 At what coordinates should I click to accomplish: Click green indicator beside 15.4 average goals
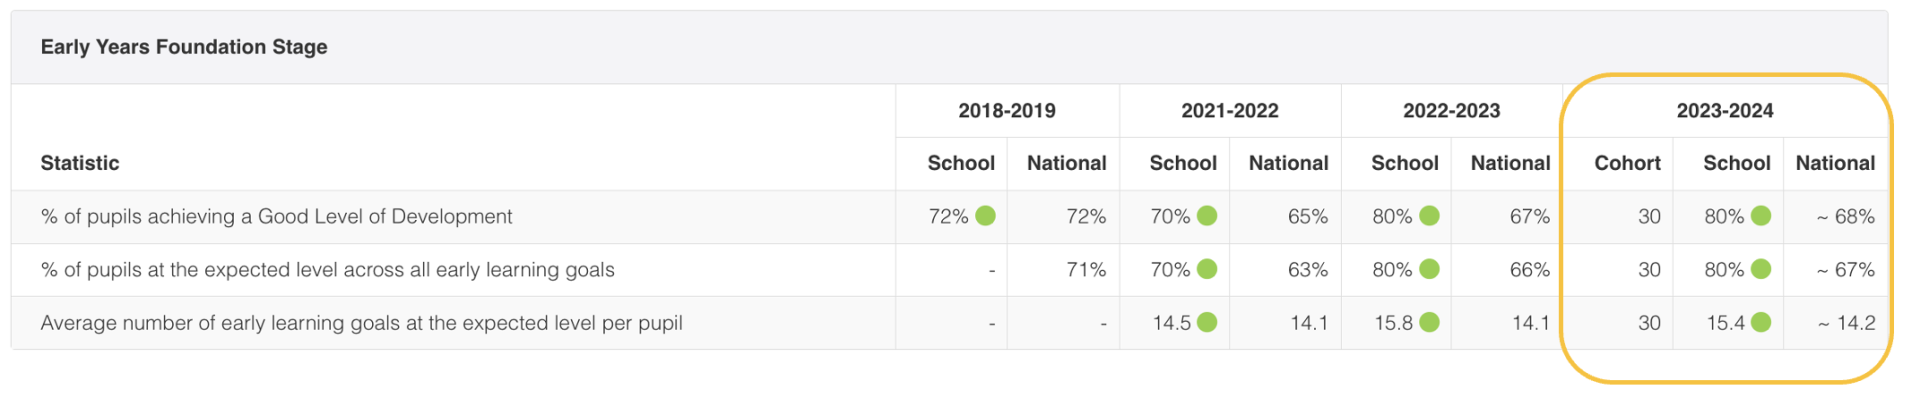(1761, 322)
